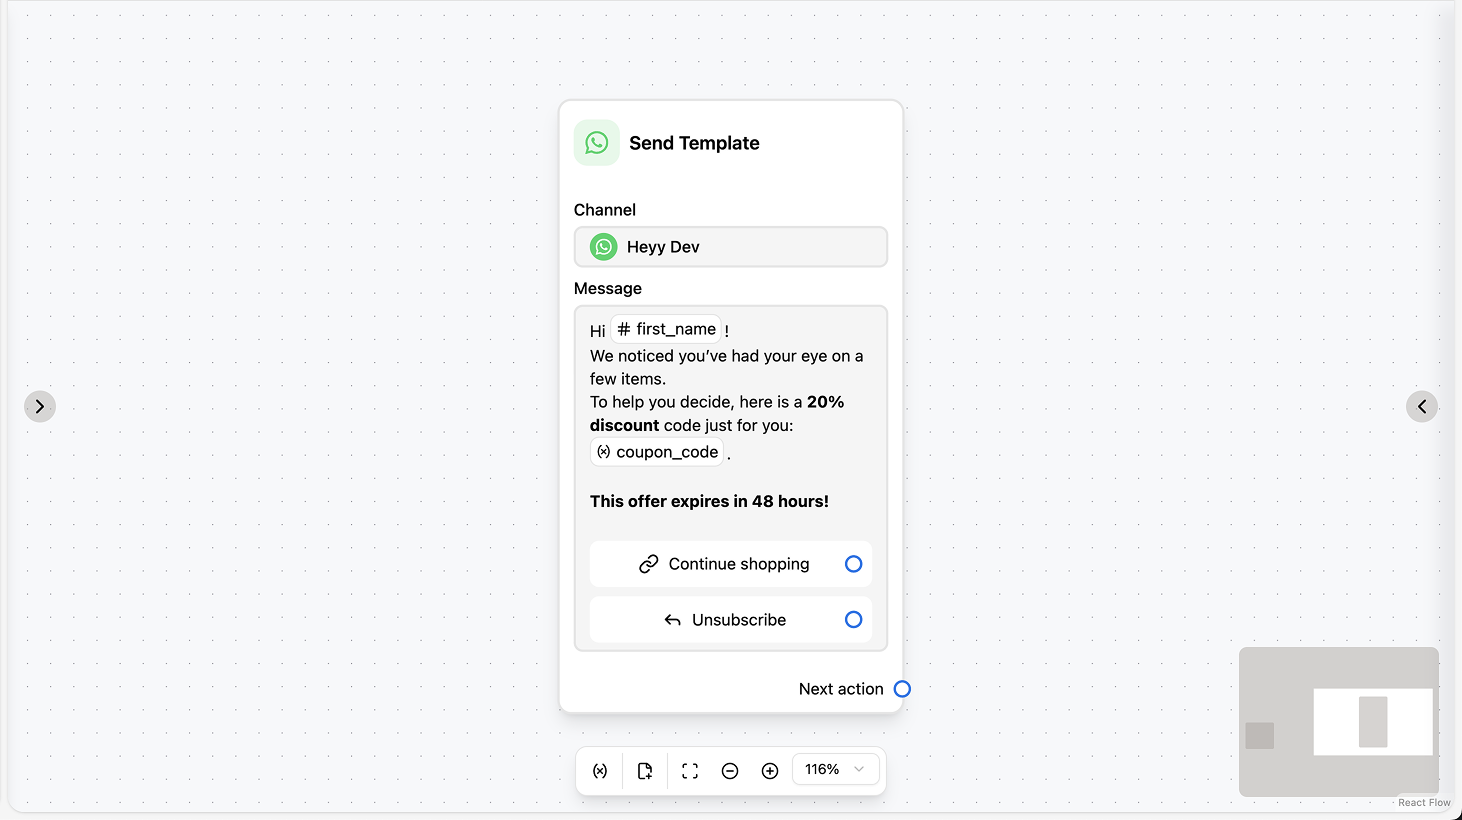Viewport: 1462px width, 820px height.
Task: Click the minimap viewport in the corner
Action: 1373,722
